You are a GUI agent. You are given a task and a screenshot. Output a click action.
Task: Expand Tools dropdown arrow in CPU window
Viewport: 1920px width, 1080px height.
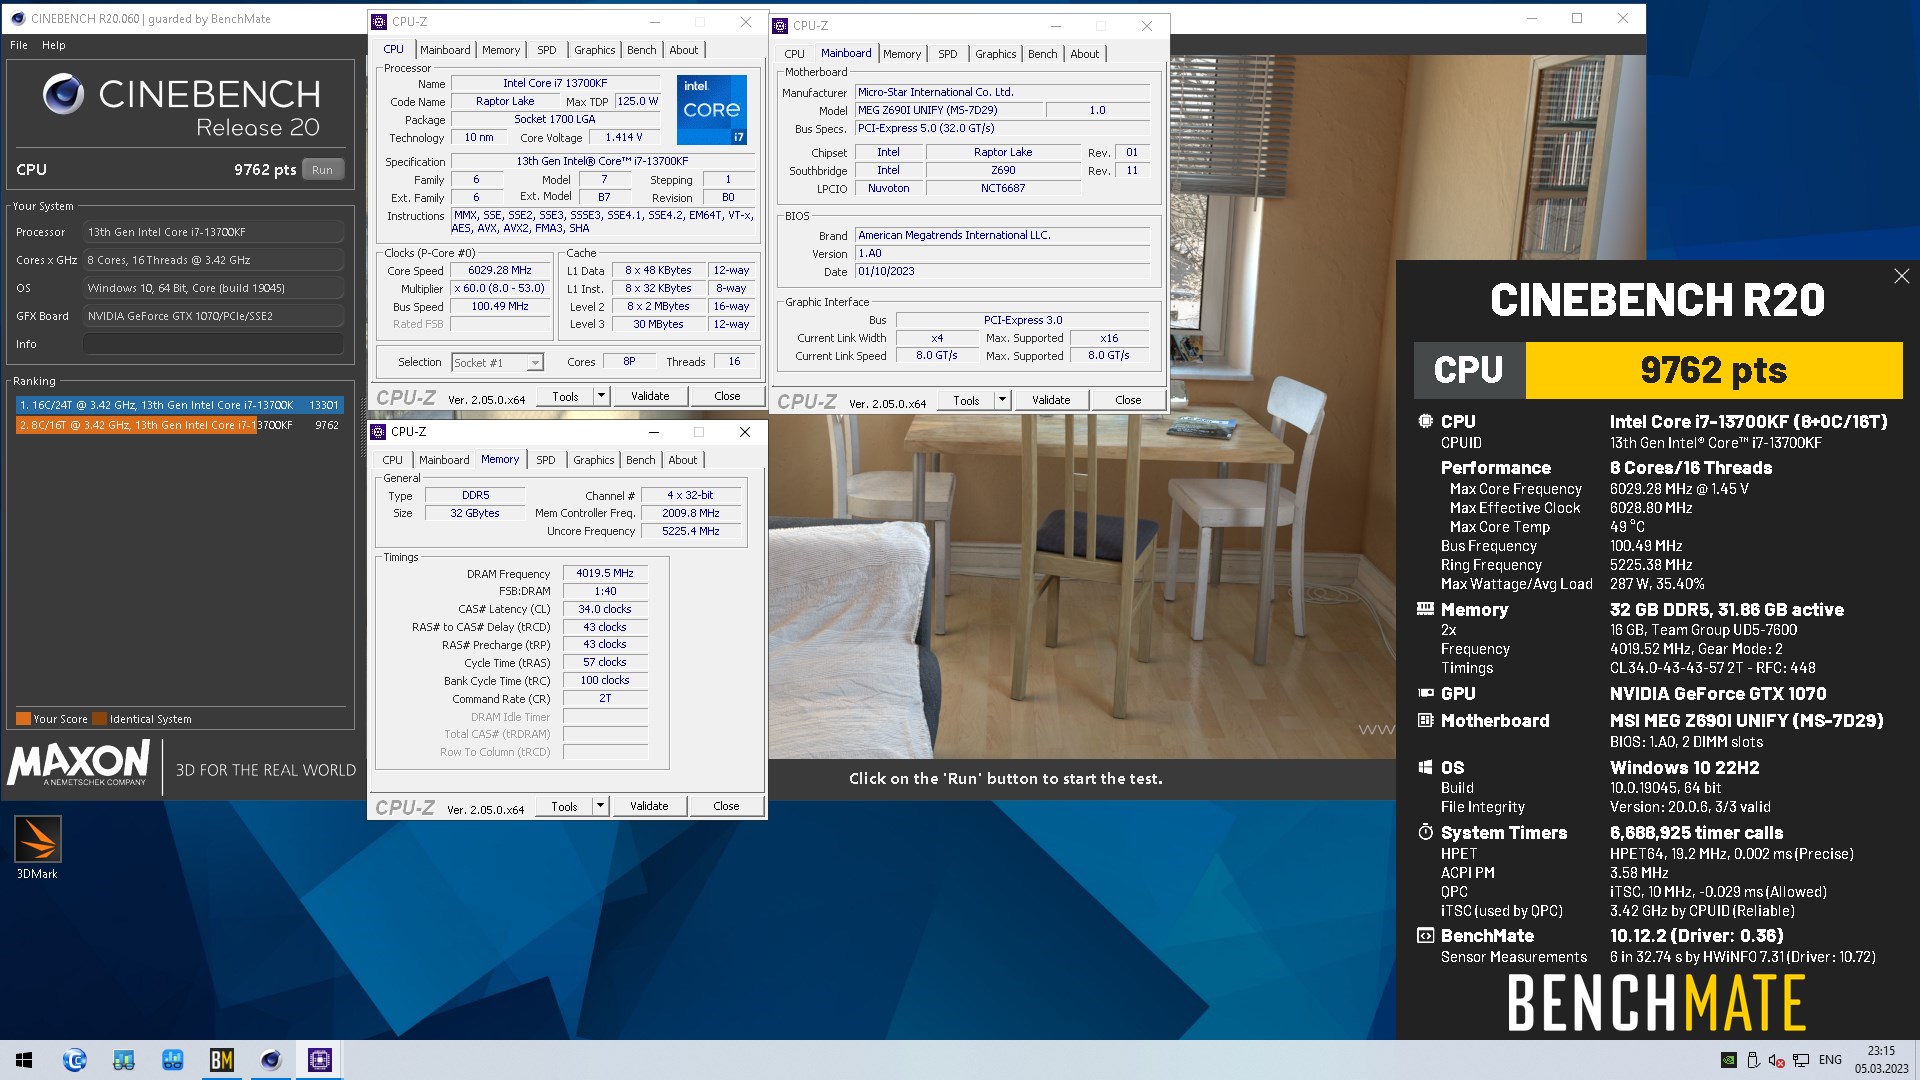click(x=601, y=397)
